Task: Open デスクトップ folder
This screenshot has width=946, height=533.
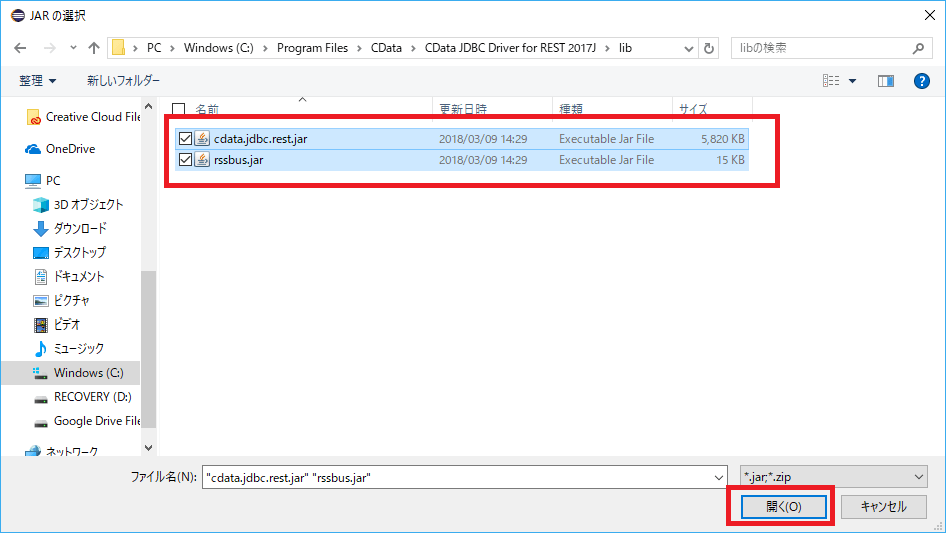Action: pyautogui.click(x=69, y=252)
